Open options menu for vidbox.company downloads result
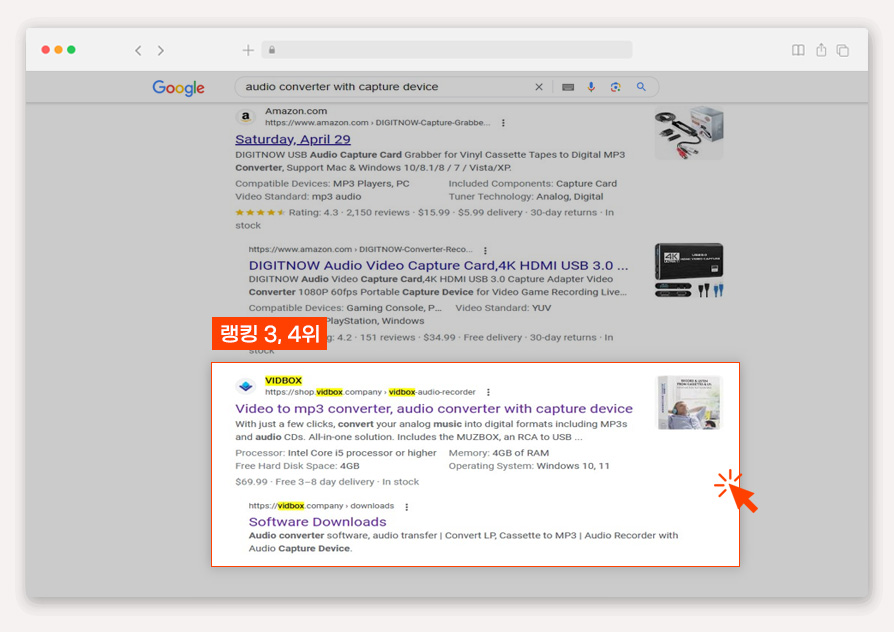Viewport: 894px width, 632px height. 407,507
